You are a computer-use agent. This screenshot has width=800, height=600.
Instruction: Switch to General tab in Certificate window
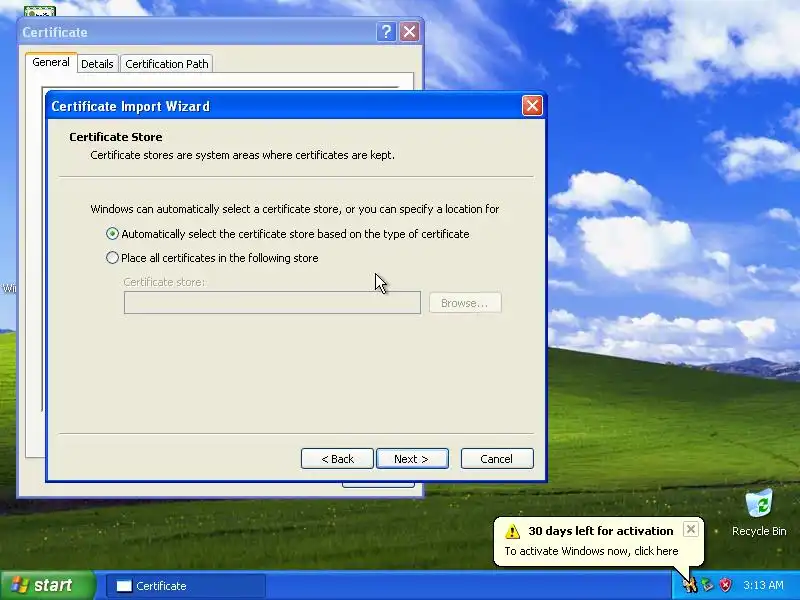tap(51, 62)
